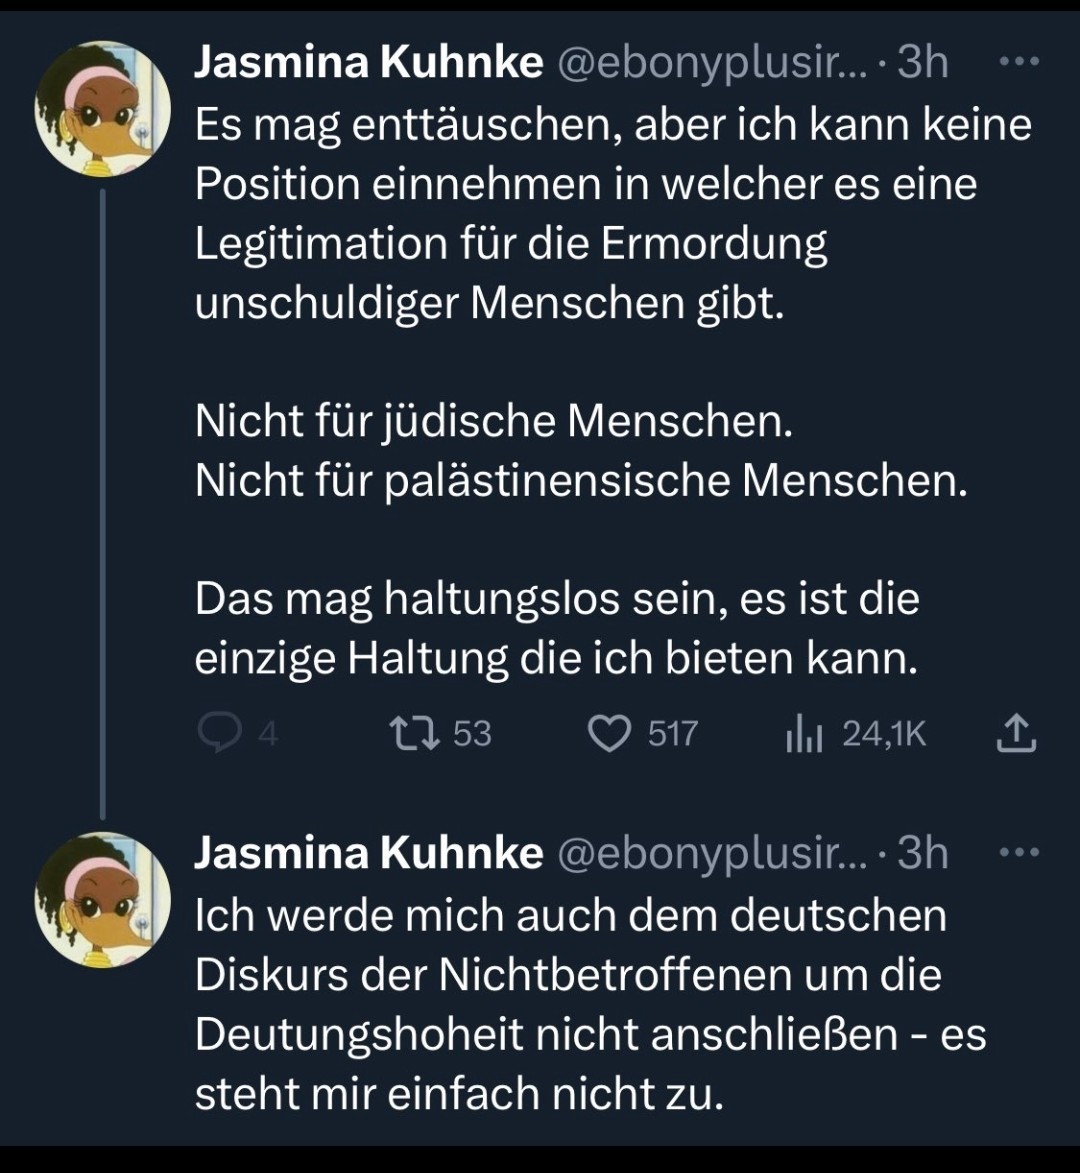The height and width of the screenshot is (1173, 1080).
Task: Open profile avatar of second tweet
Action: (x=103, y=900)
